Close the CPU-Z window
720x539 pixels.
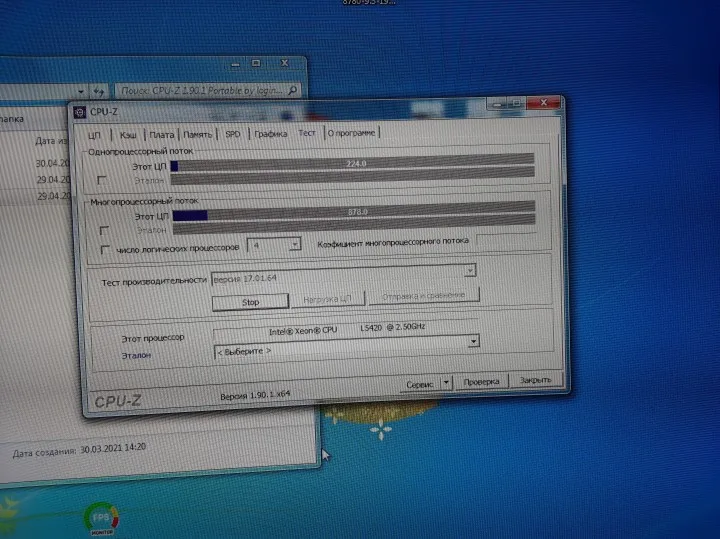point(543,103)
